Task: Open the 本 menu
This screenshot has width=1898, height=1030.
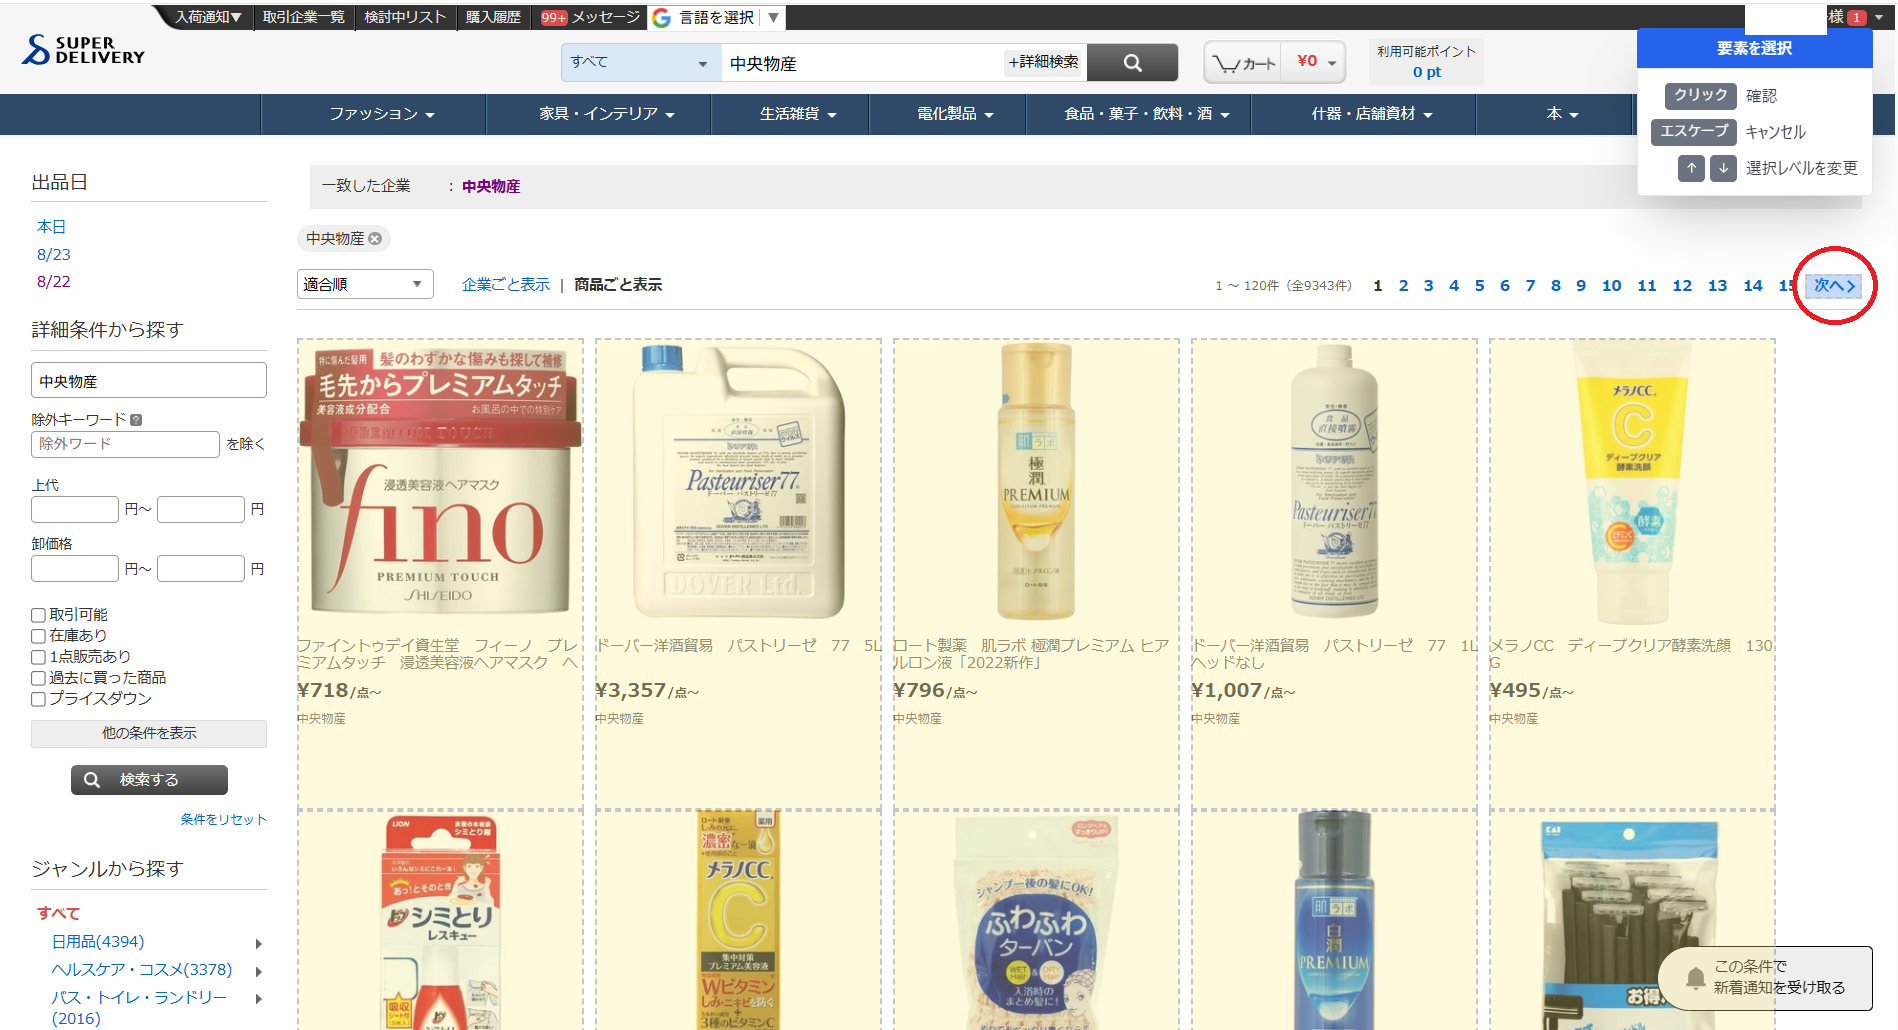Action: [x=1562, y=114]
